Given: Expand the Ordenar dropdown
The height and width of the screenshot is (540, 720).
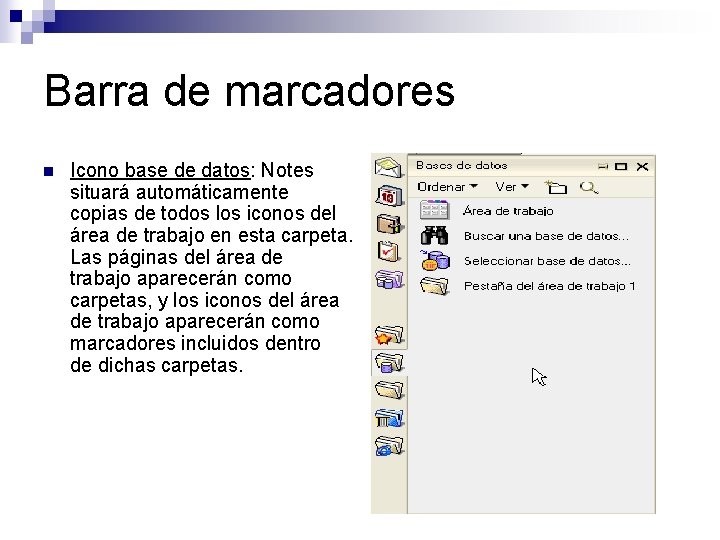Looking at the screenshot, I should [447, 187].
